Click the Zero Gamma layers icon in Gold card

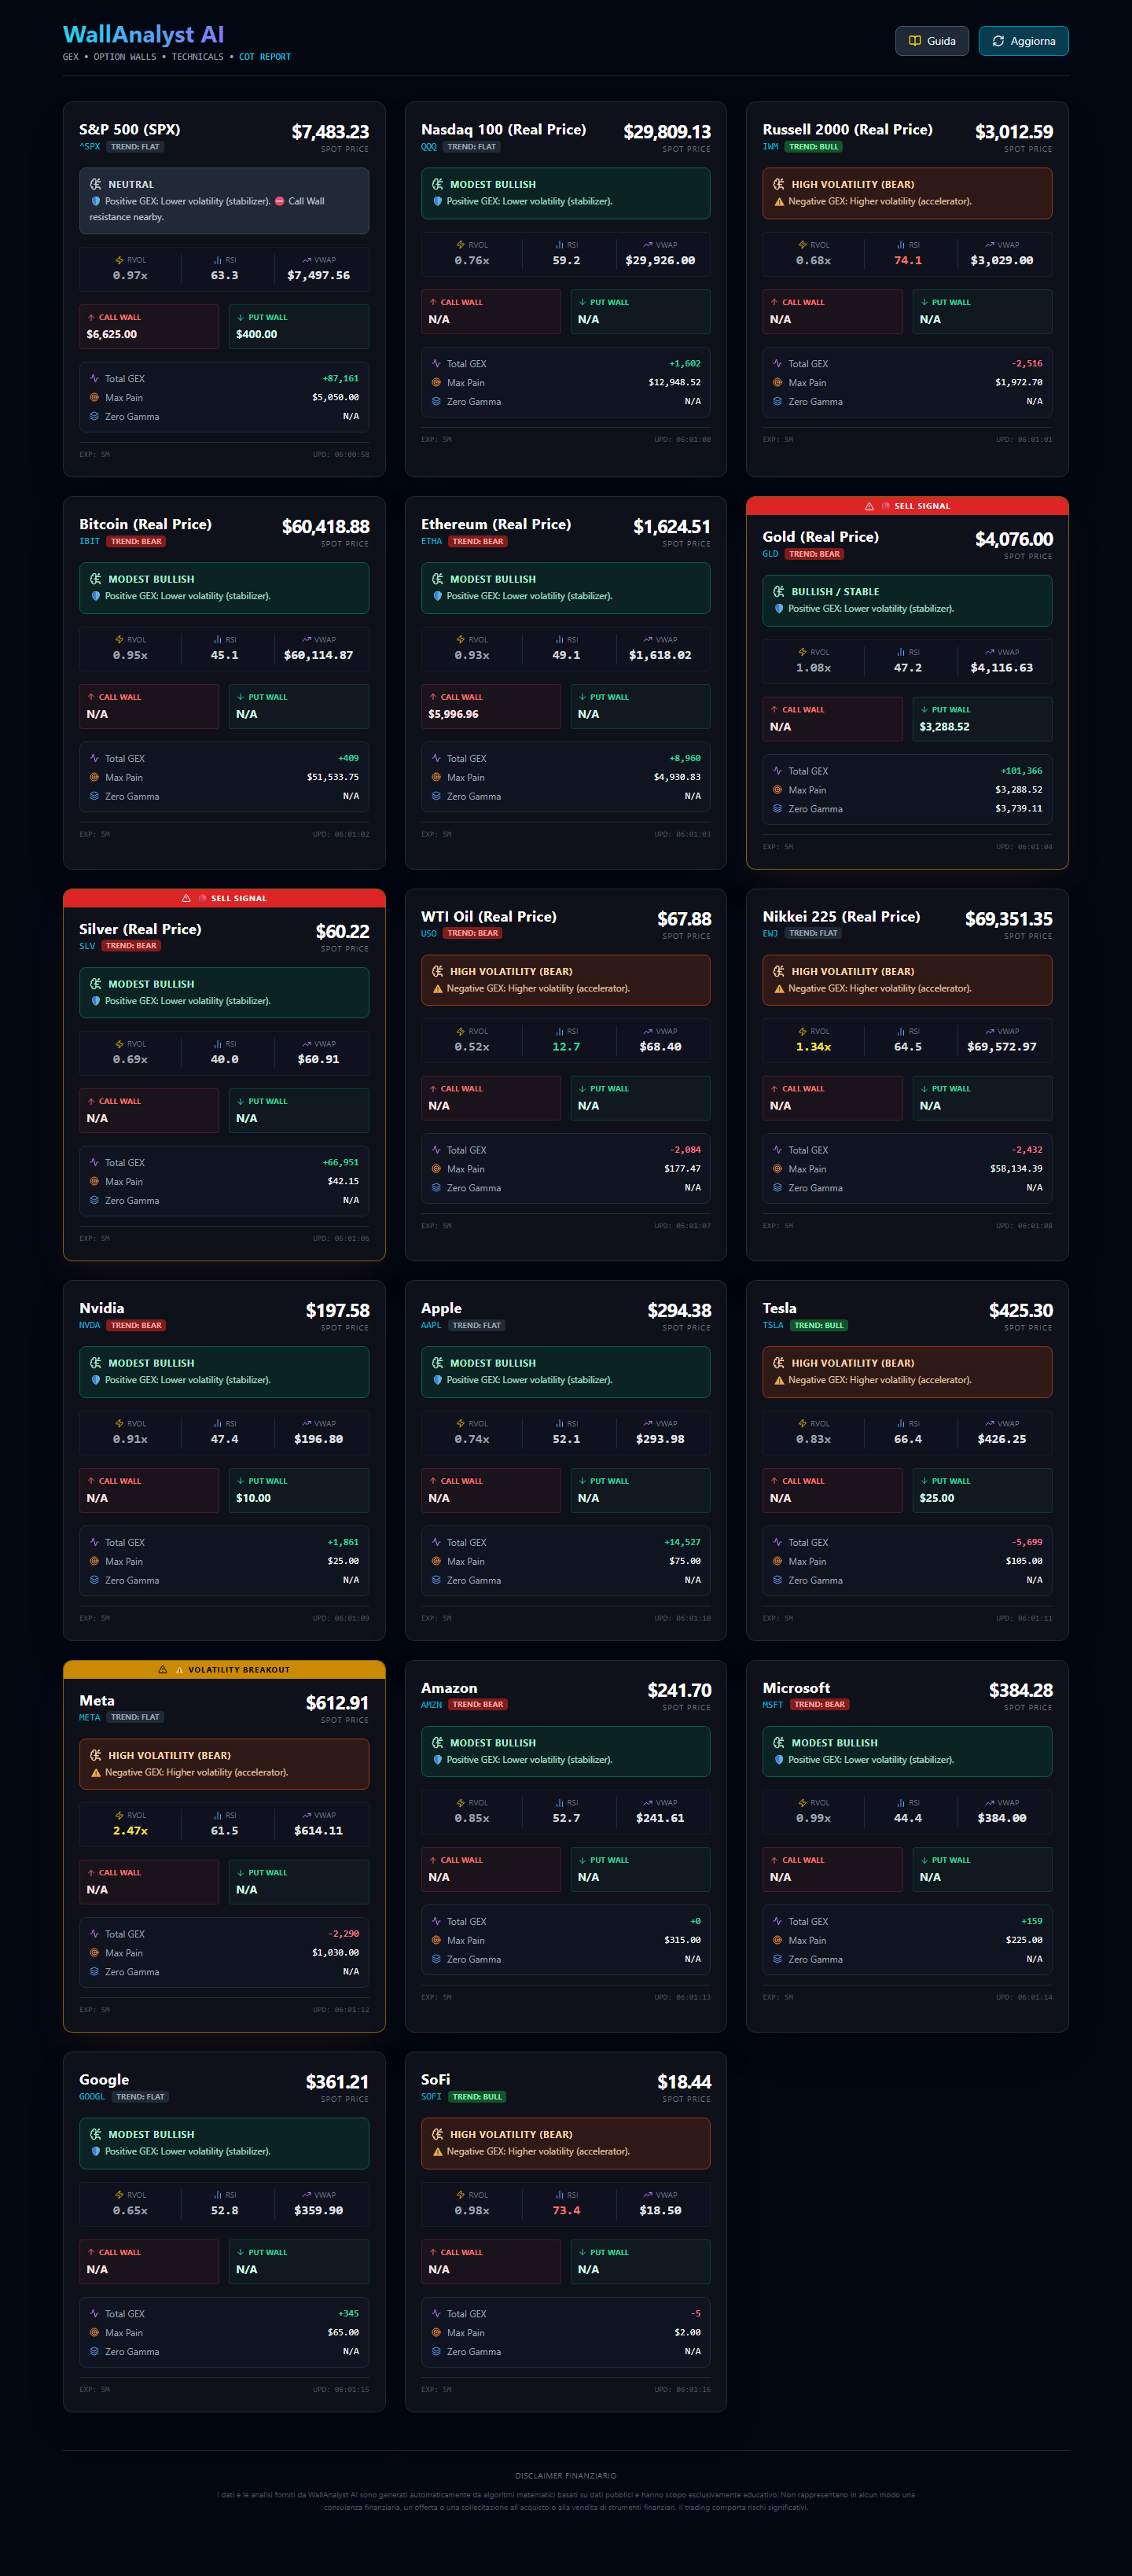(778, 809)
